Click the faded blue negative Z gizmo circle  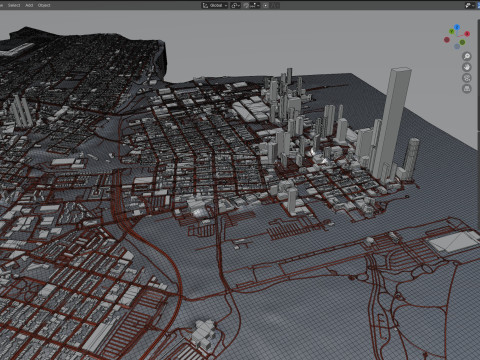pyautogui.click(x=457, y=46)
